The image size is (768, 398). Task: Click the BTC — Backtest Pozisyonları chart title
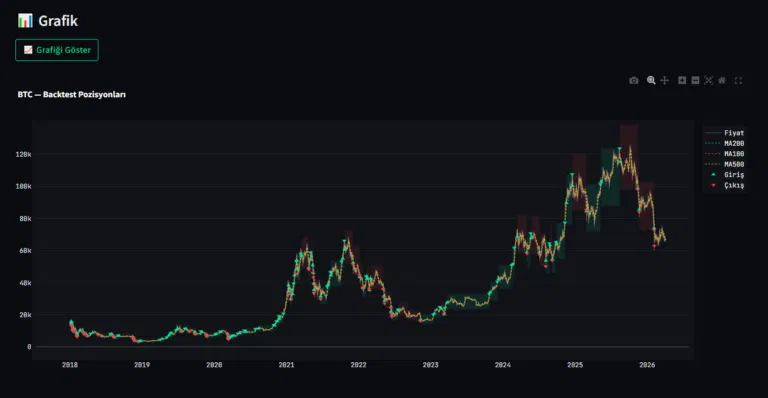coord(72,94)
